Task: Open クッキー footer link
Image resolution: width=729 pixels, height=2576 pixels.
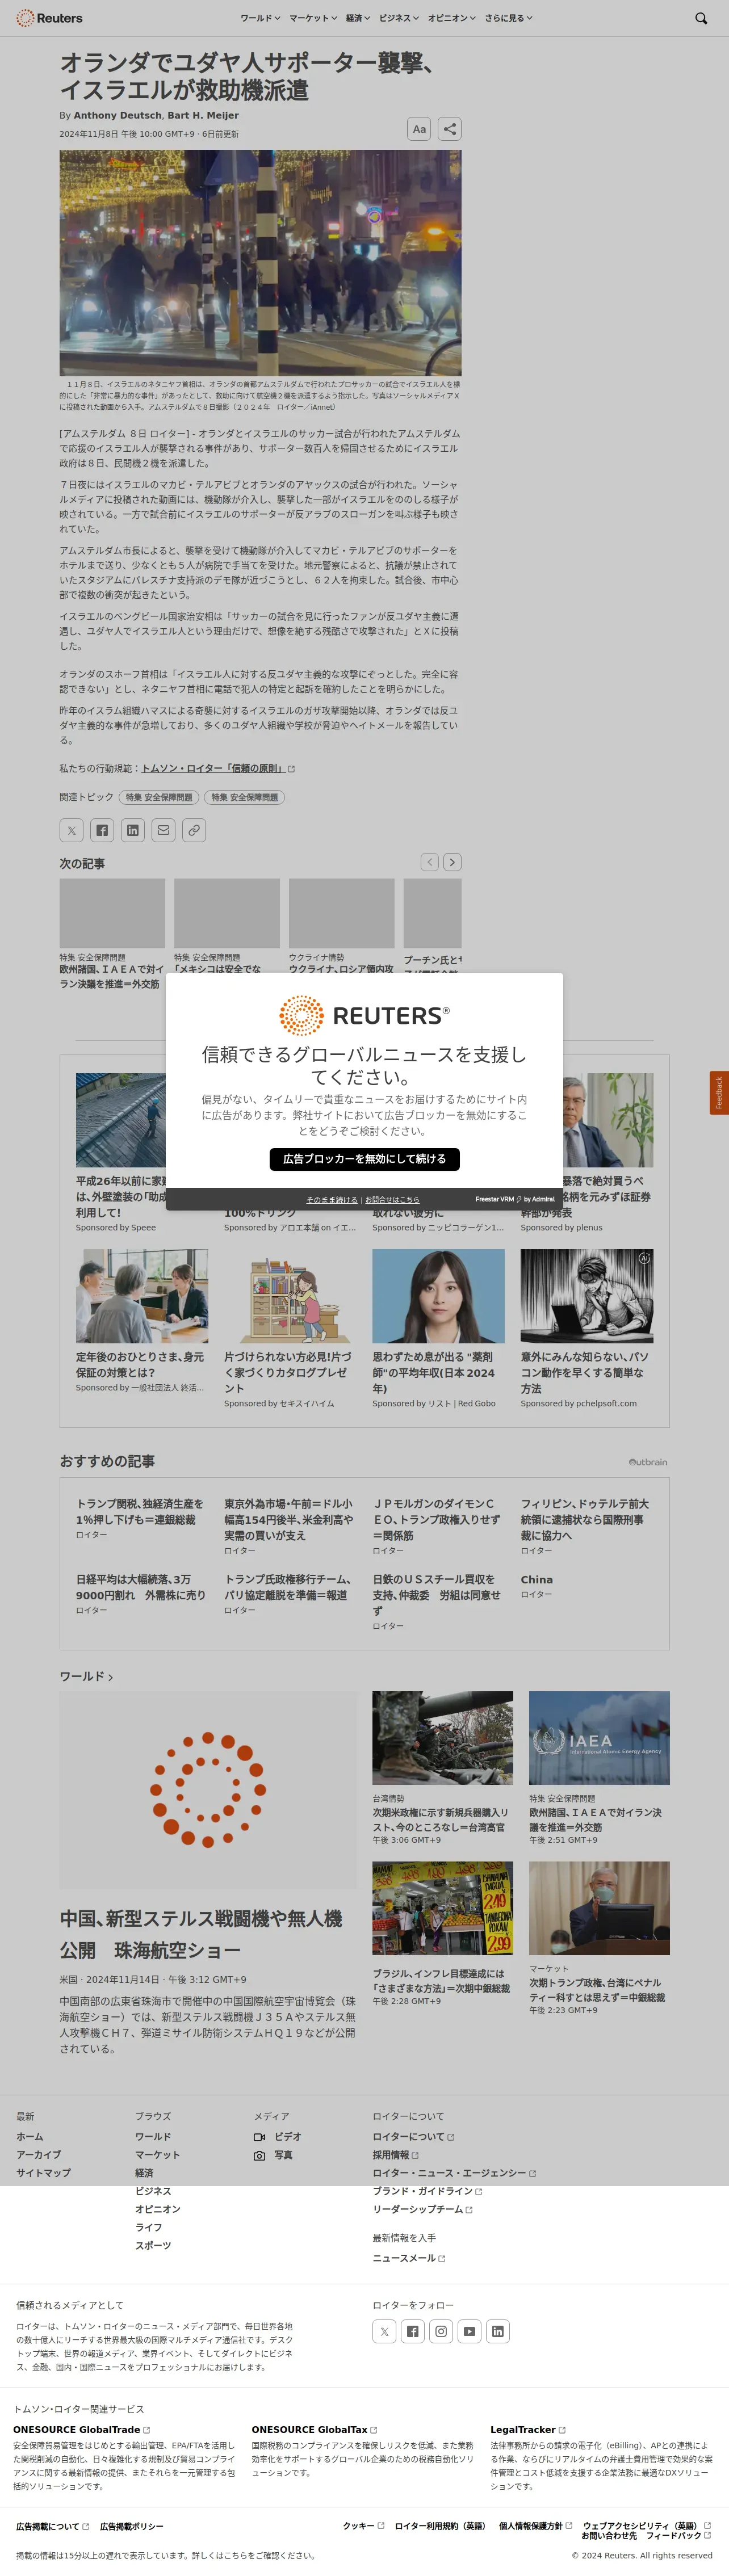Action: [363, 2526]
